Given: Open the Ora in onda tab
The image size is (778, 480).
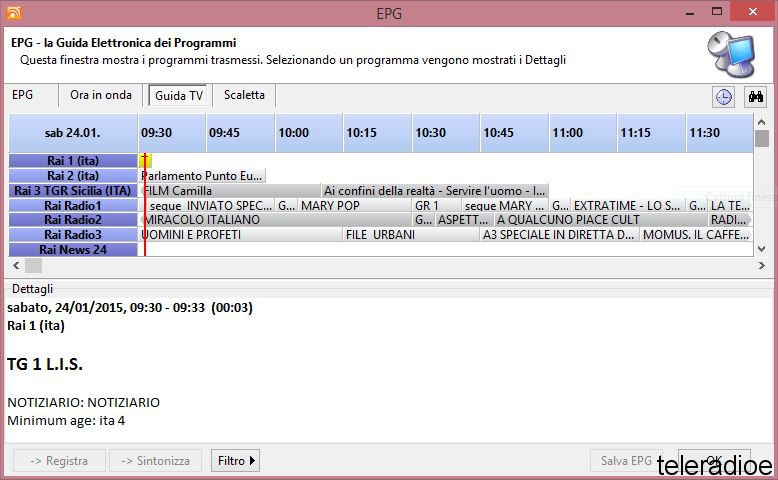Looking at the screenshot, I should (101, 95).
